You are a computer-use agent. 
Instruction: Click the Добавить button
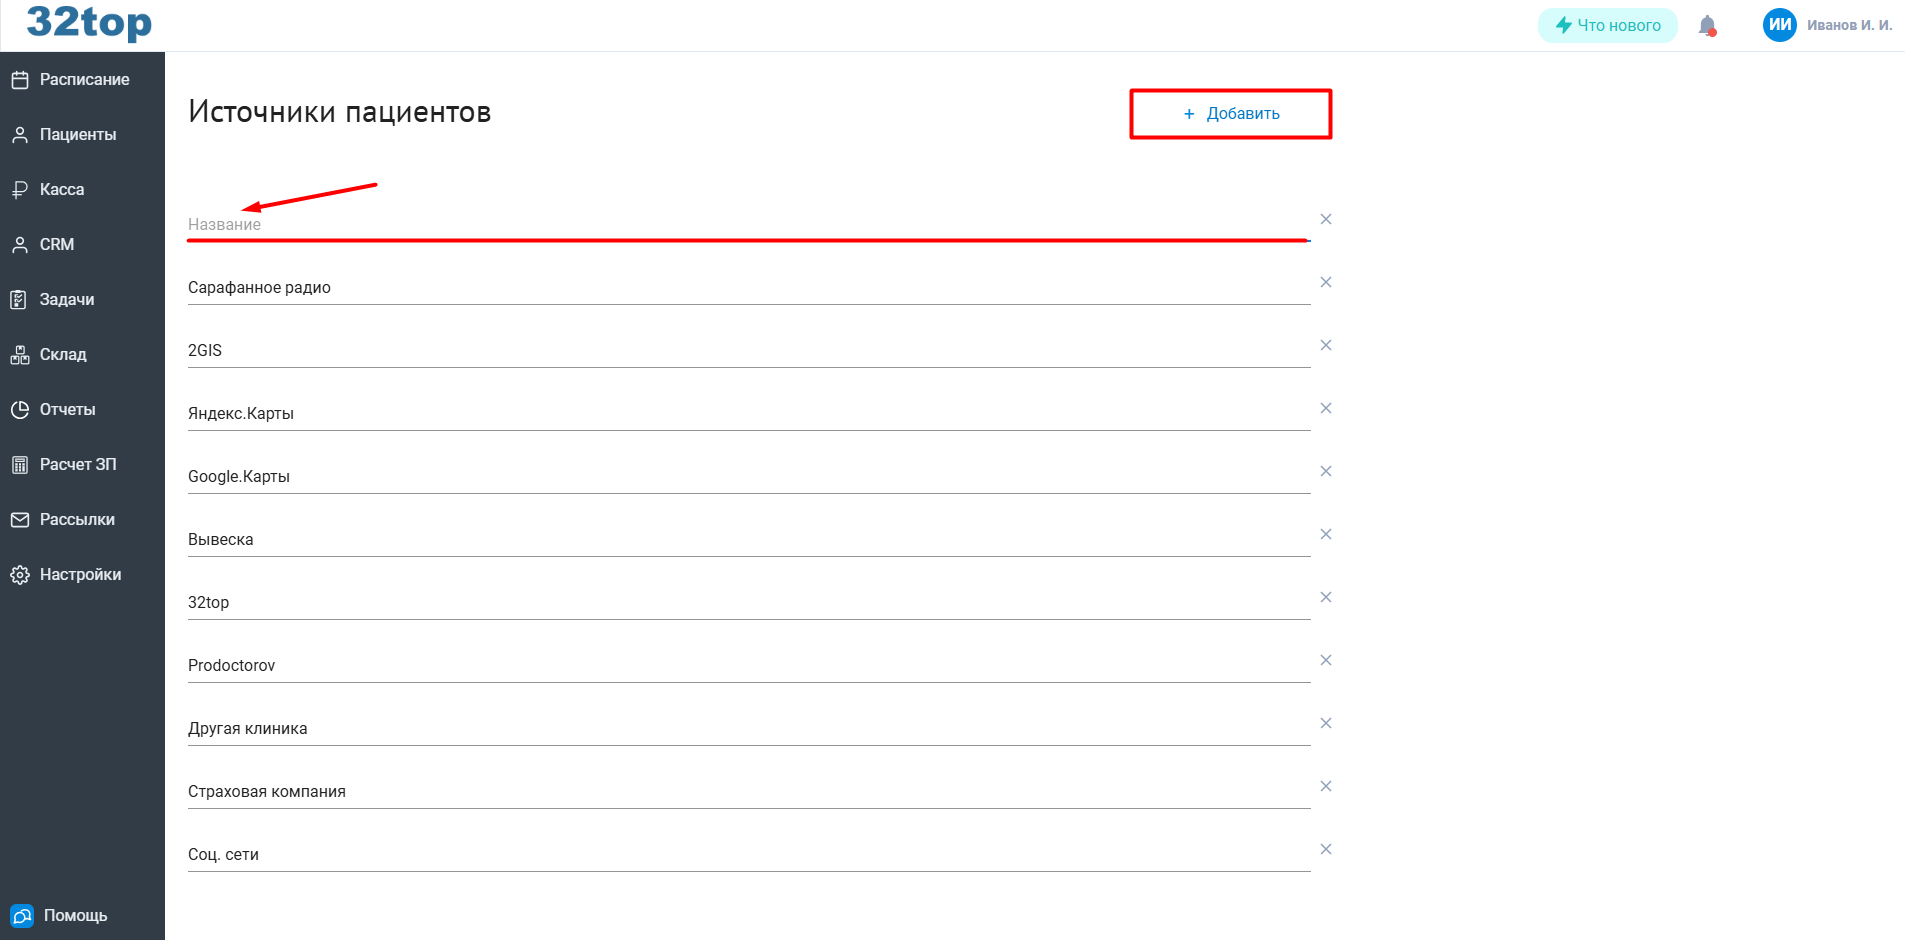(1230, 113)
